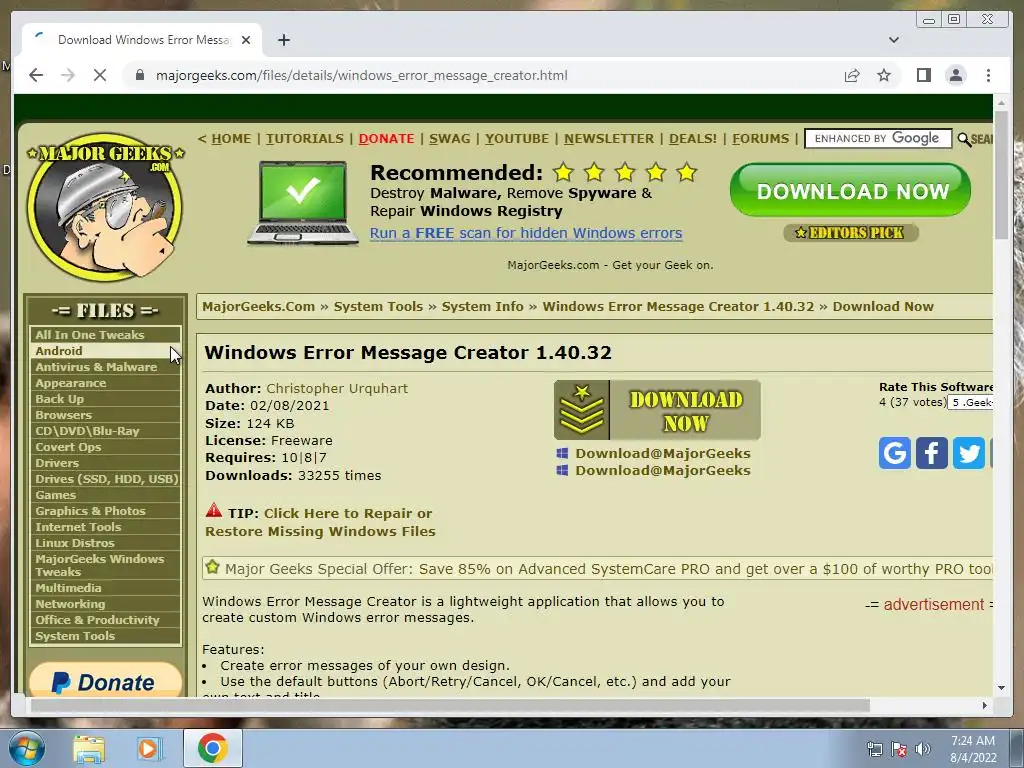Open the FORUMS menu link
The height and width of the screenshot is (768, 1024).
pyautogui.click(x=760, y=138)
